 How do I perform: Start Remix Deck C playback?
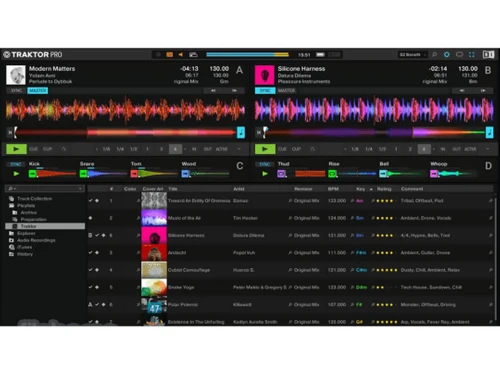coord(16,174)
